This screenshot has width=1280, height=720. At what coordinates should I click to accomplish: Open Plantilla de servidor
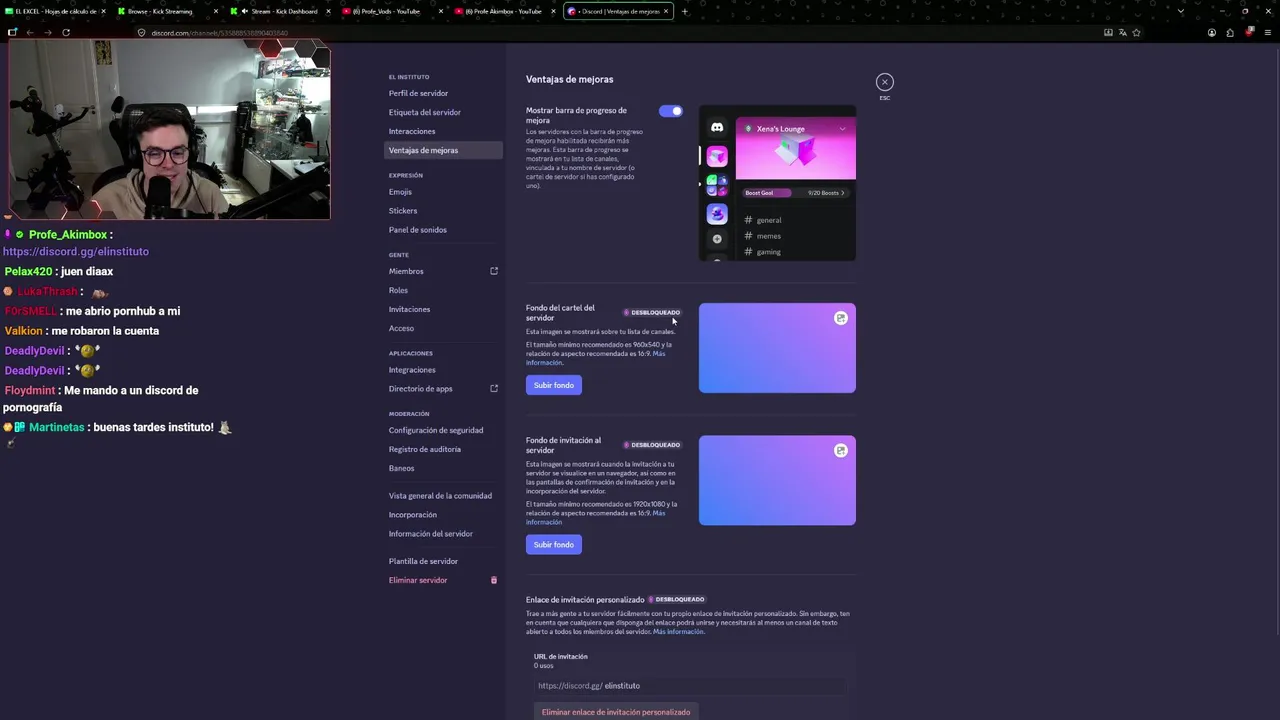(443, 561)
